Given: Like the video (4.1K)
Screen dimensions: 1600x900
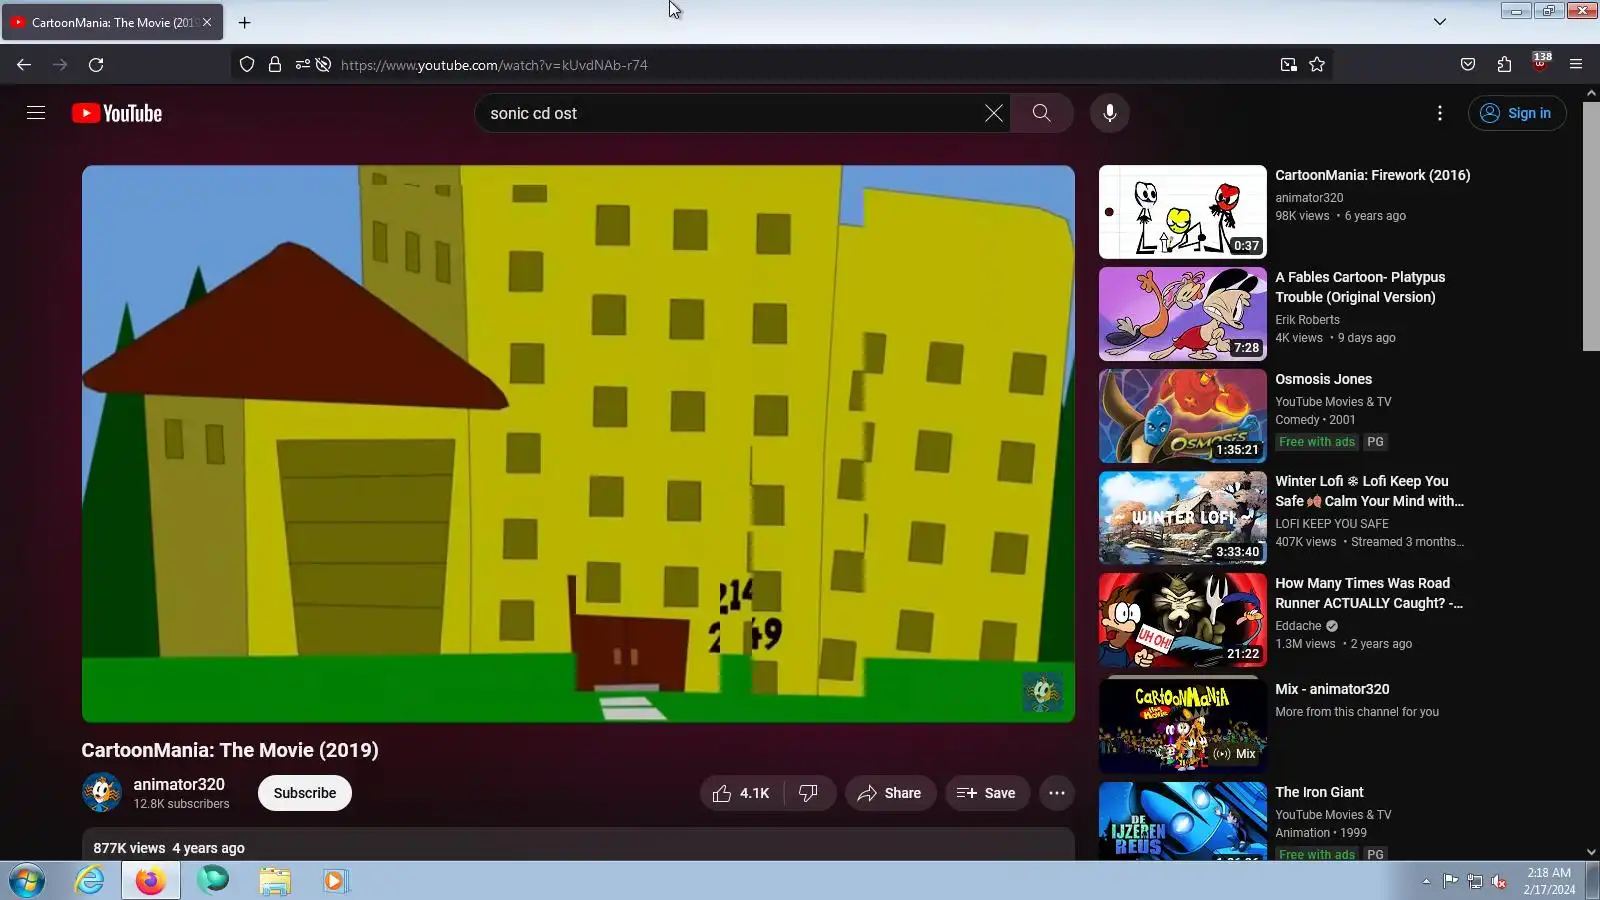Looking at the screenshot, I should [x=741, y=793].
